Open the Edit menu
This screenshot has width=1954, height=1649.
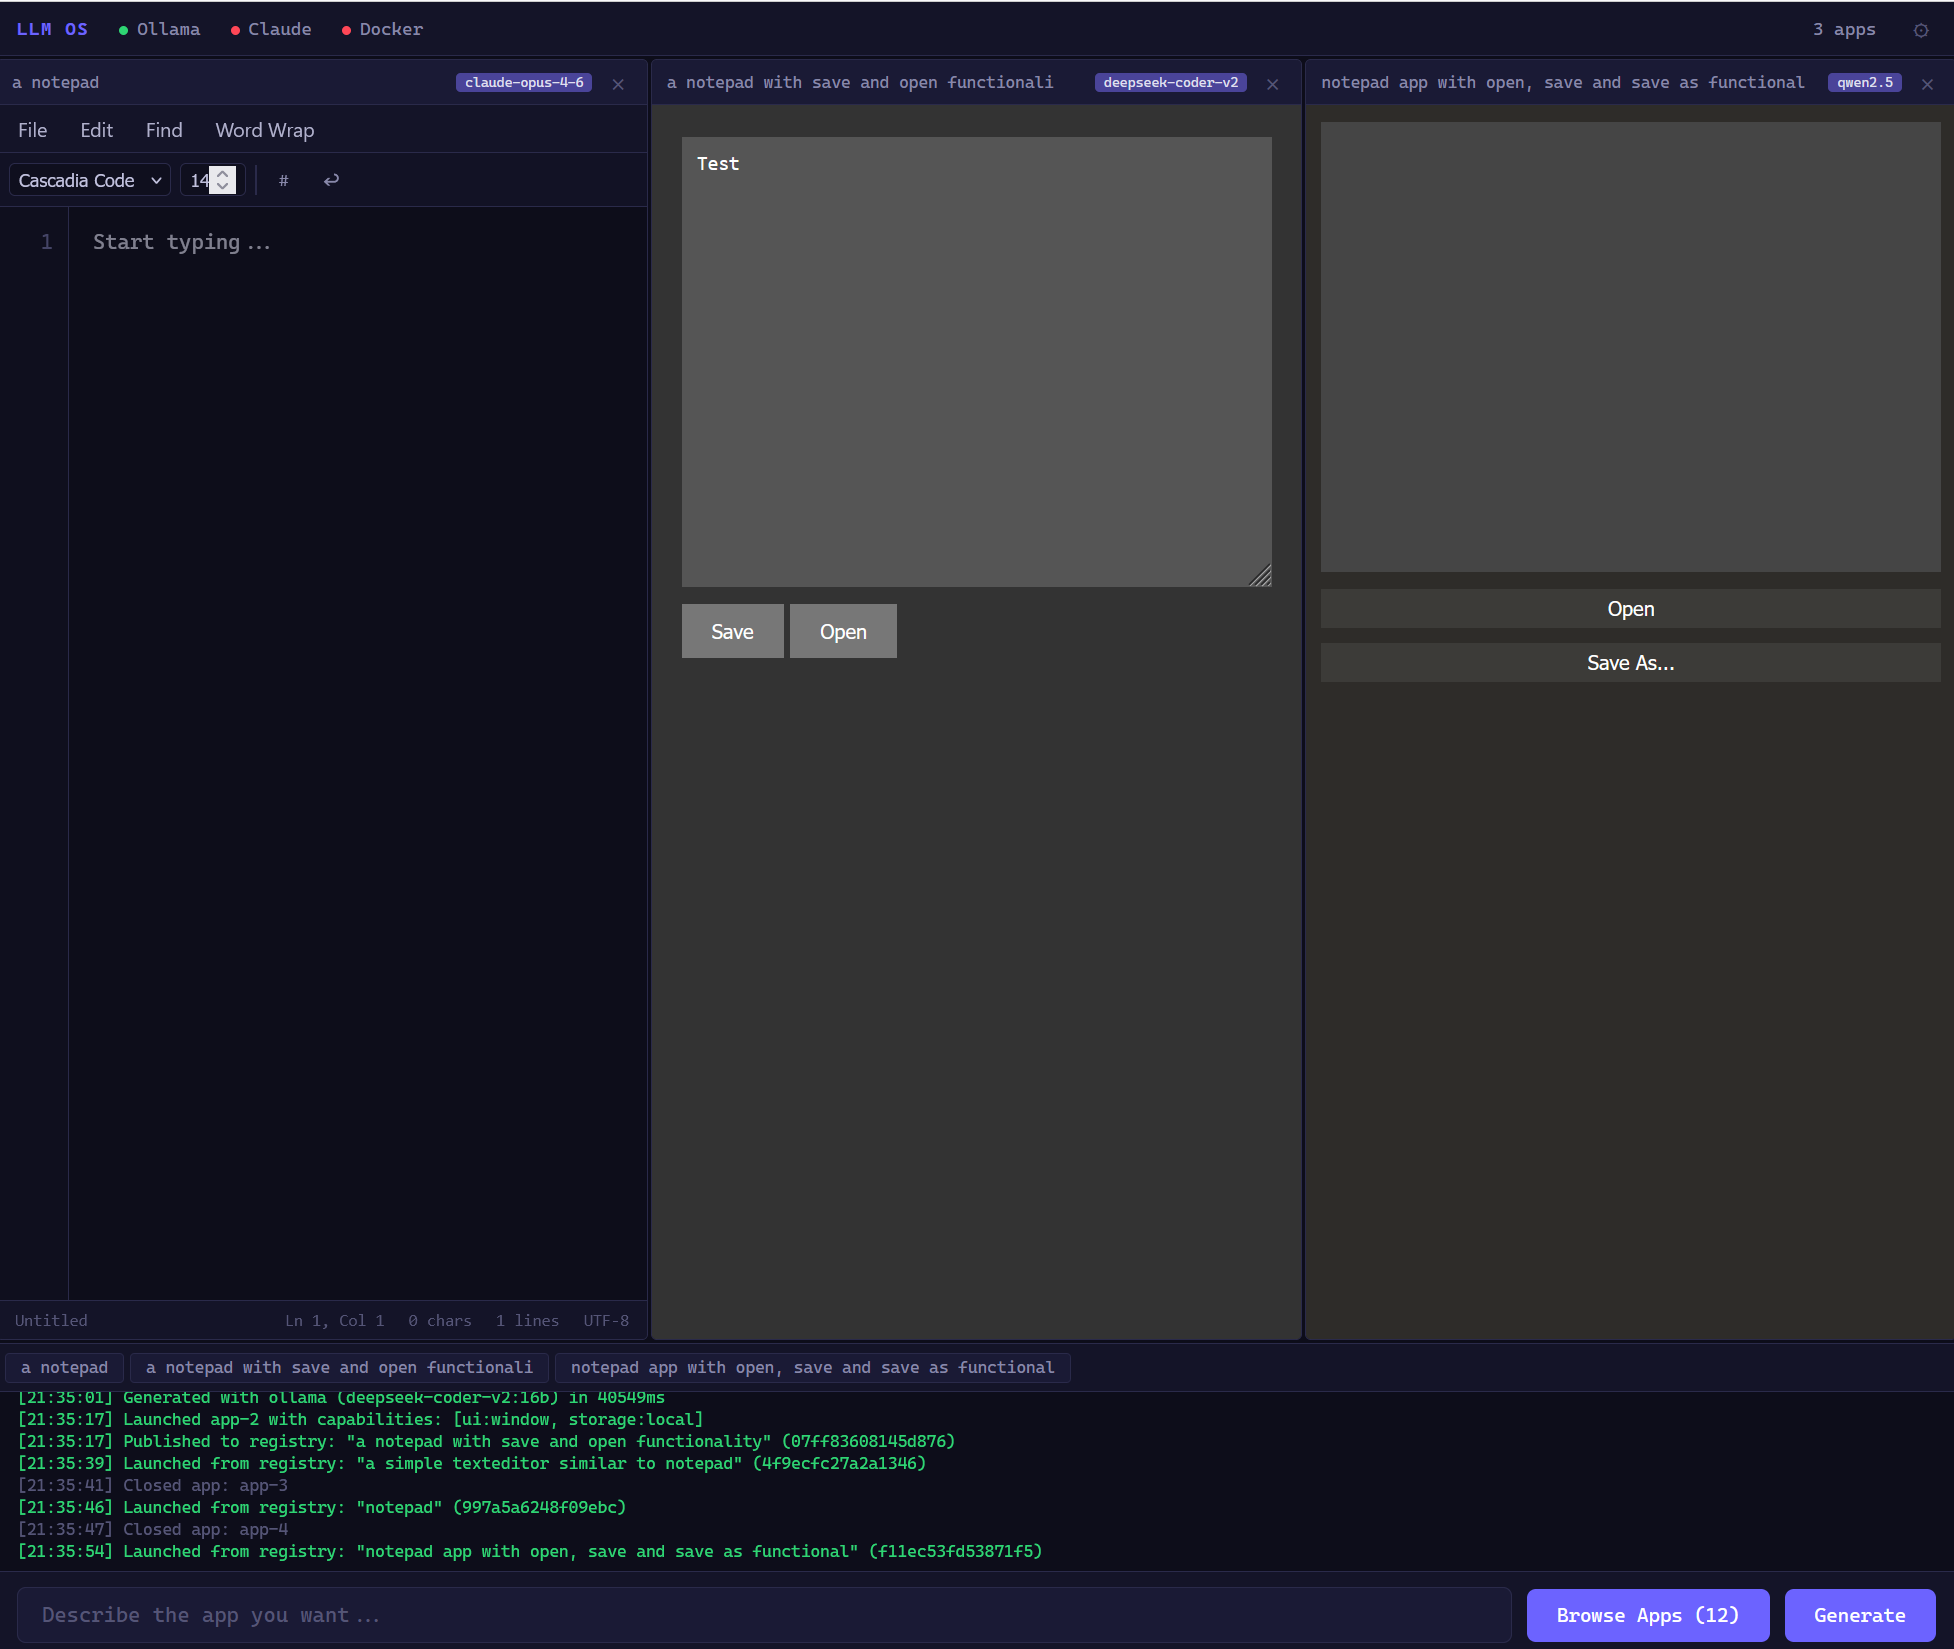(x=96, y=130)
